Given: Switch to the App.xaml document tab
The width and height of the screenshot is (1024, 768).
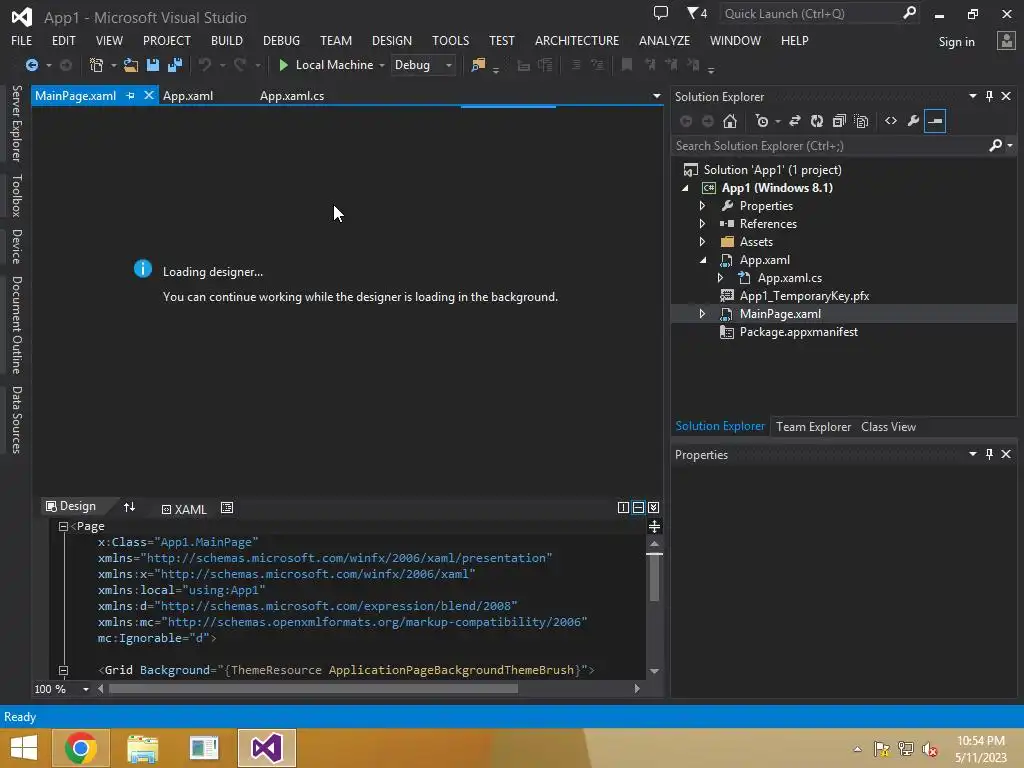Looking at the screenshot, I should (x=188, y=95).
